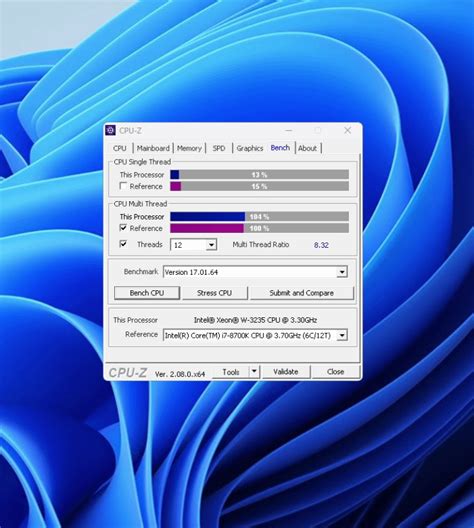This screenshot has height=528, width=474.
Task: Click the Ver. 2.08.0.x64 version text
Action: click(x=180, y=374)
